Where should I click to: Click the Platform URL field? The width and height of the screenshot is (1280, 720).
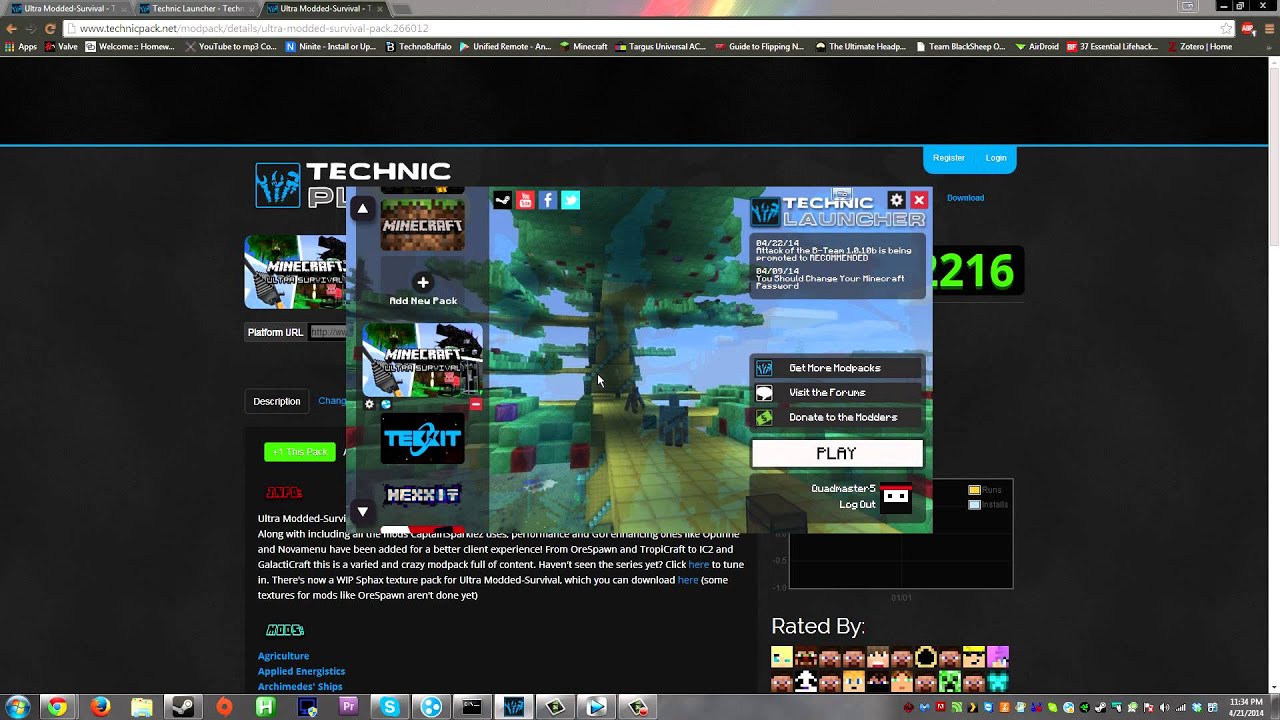(329, 332)
